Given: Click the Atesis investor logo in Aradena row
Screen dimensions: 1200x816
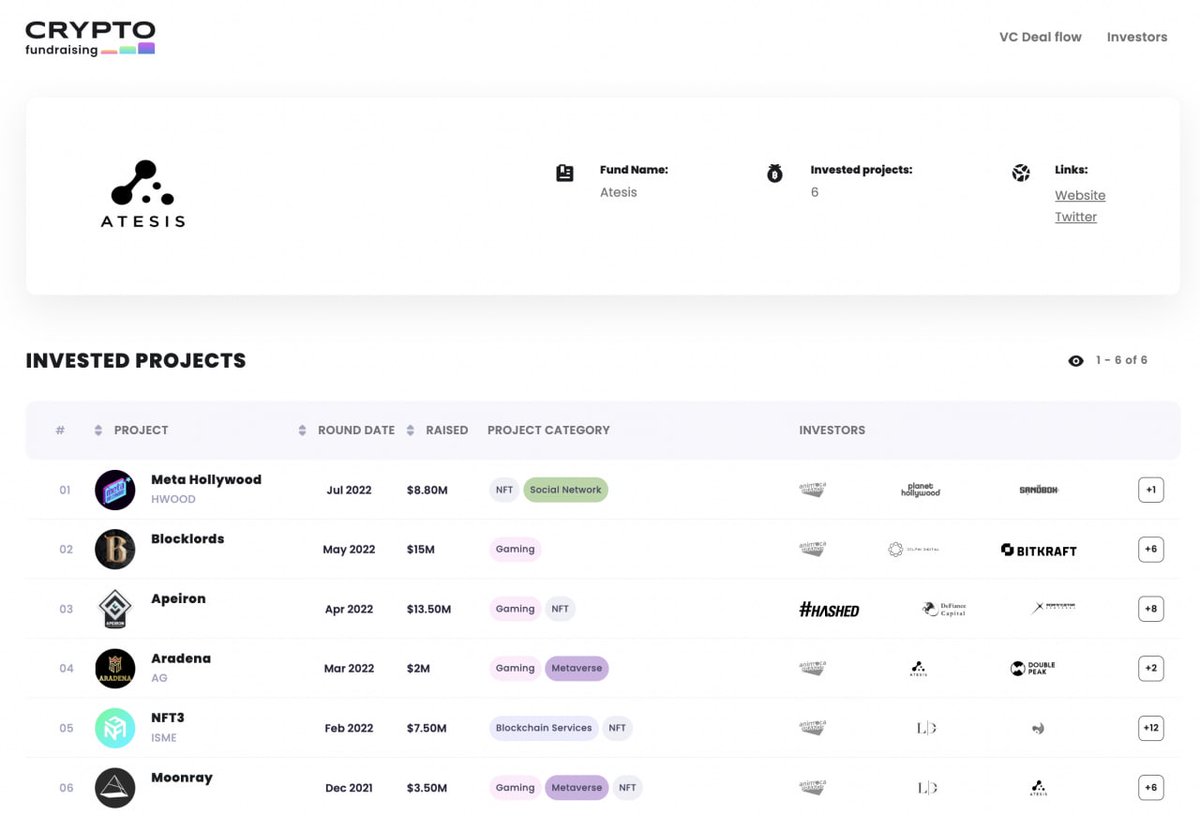Looking at the screenshot, I should click(x=918, y=668).
